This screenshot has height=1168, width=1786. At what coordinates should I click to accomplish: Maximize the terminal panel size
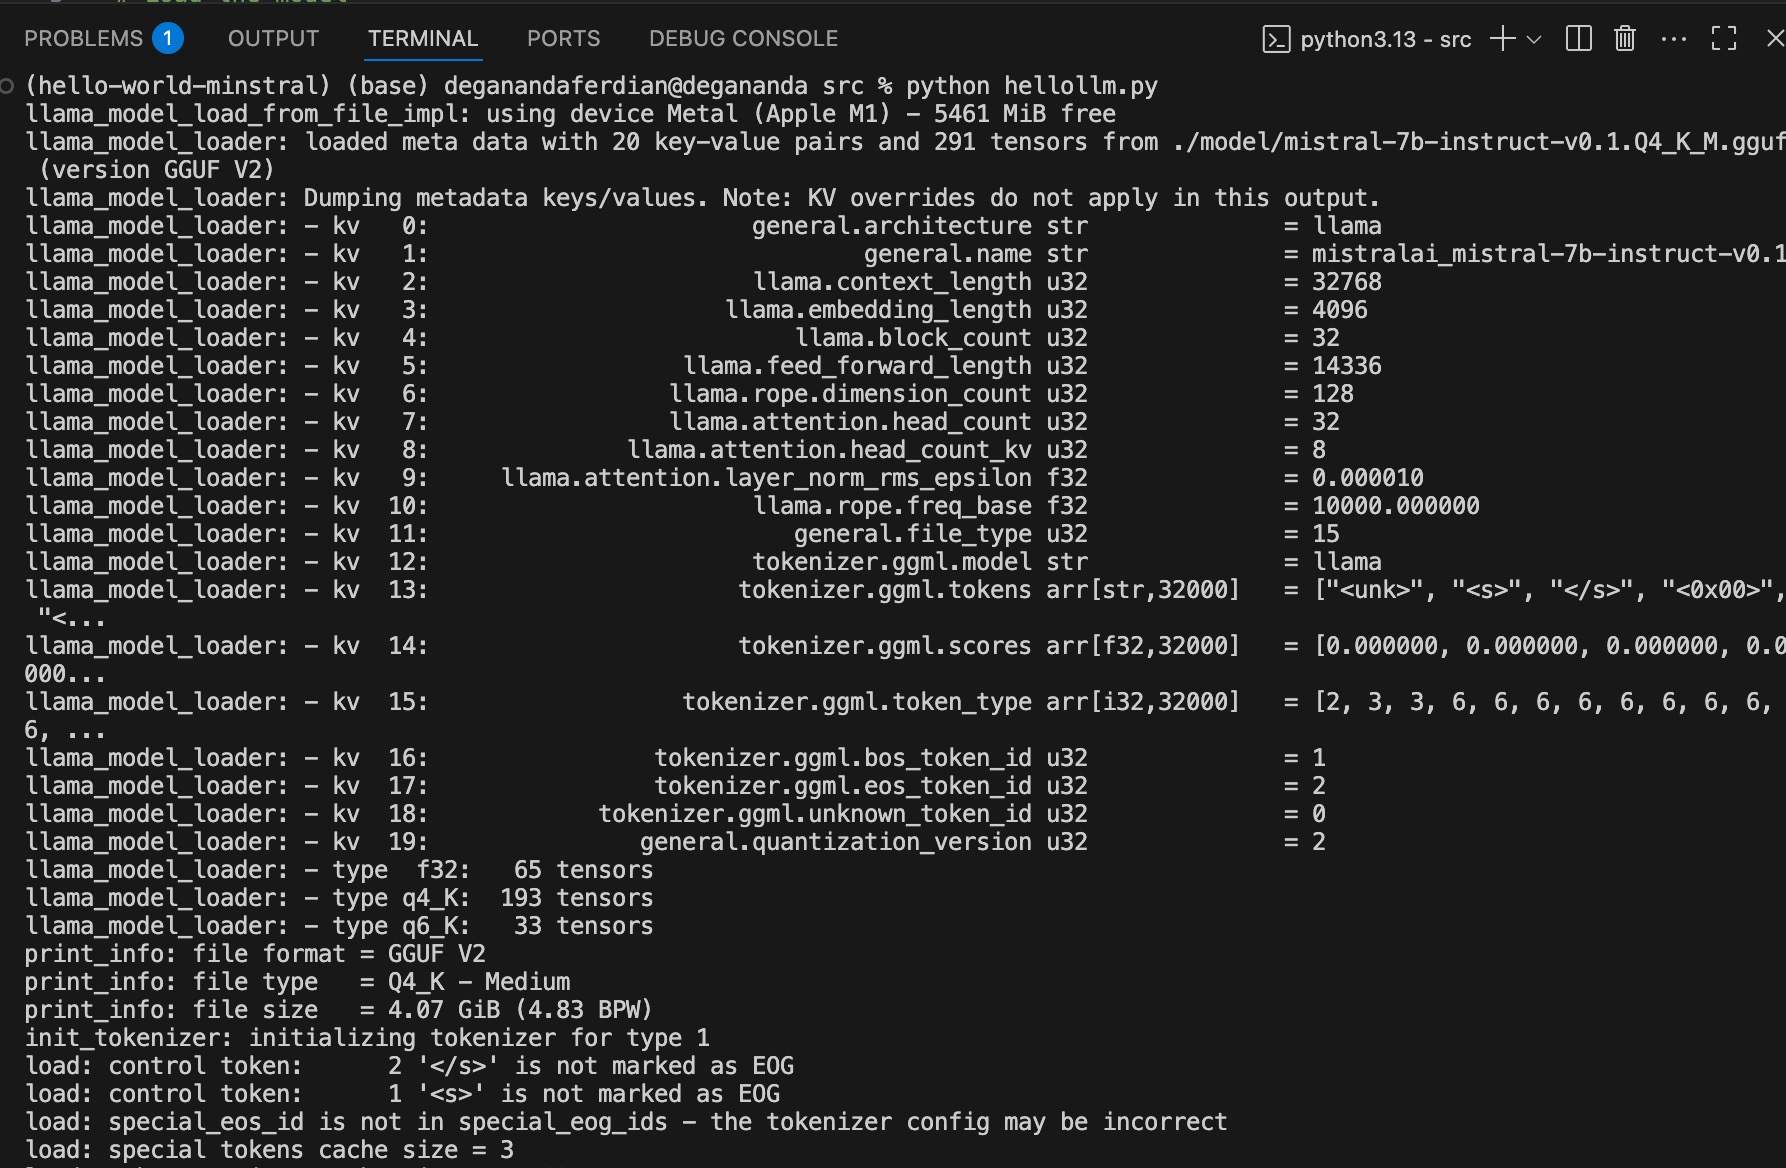coord(1723,39)
